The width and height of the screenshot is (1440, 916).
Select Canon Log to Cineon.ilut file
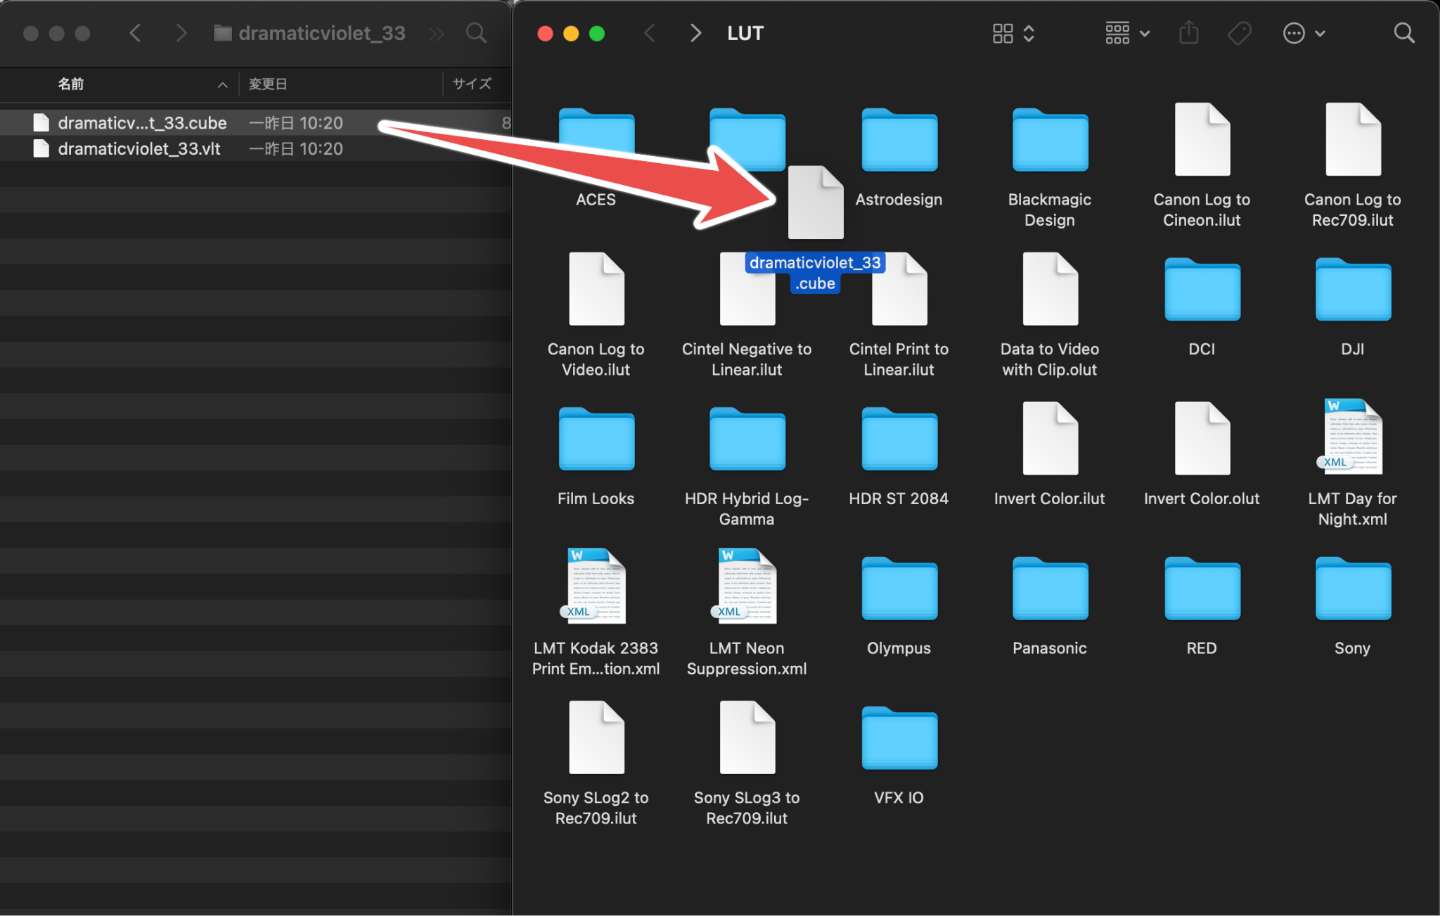(1202, 140)
